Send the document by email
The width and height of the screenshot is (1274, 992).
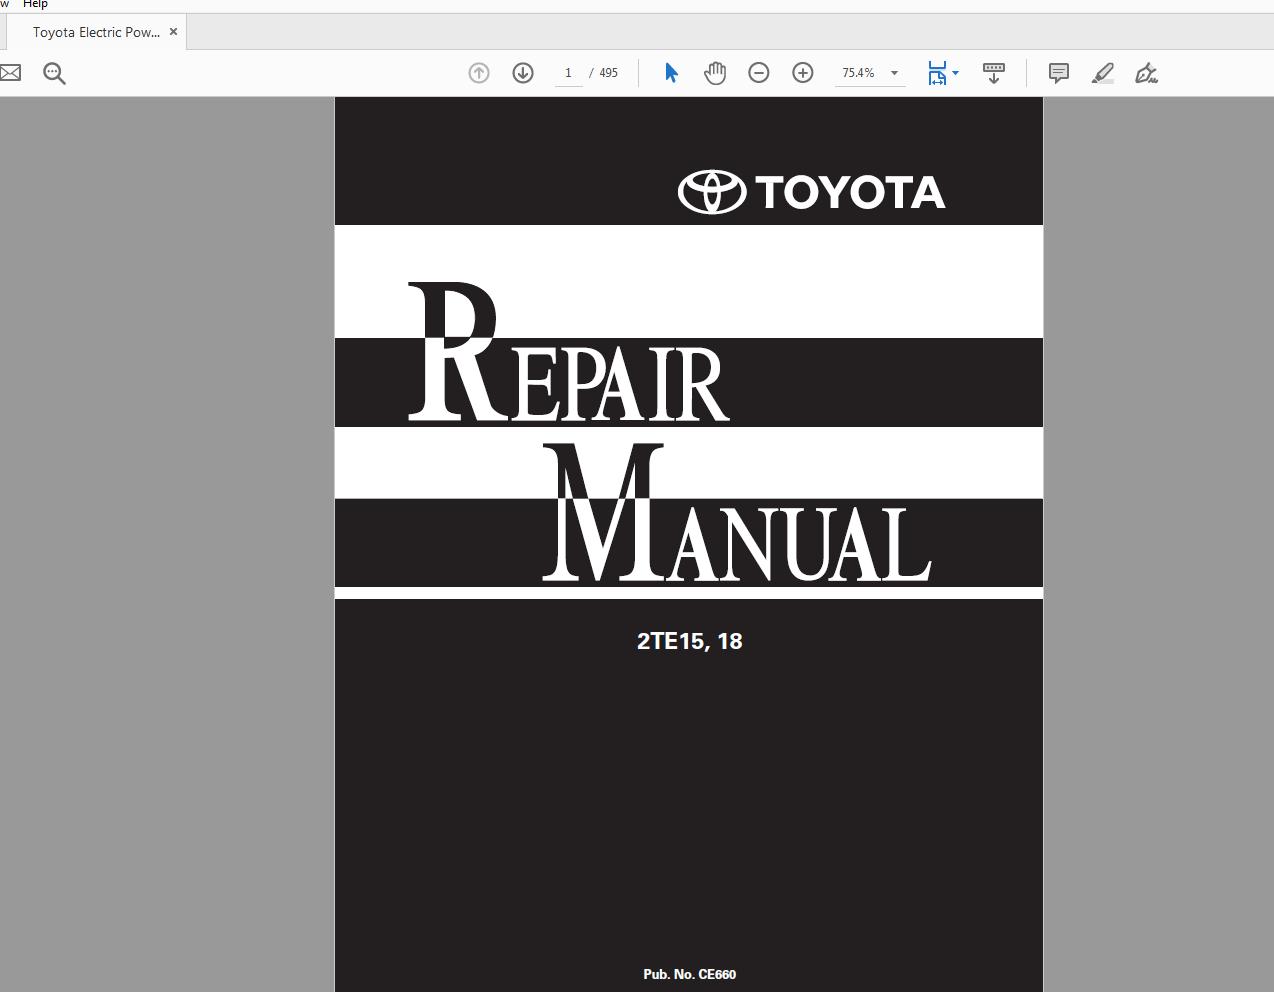[10, 72]
